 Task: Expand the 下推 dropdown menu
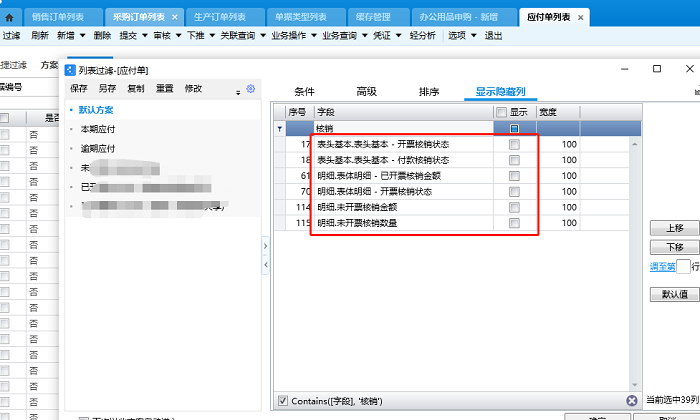(204, 35)
